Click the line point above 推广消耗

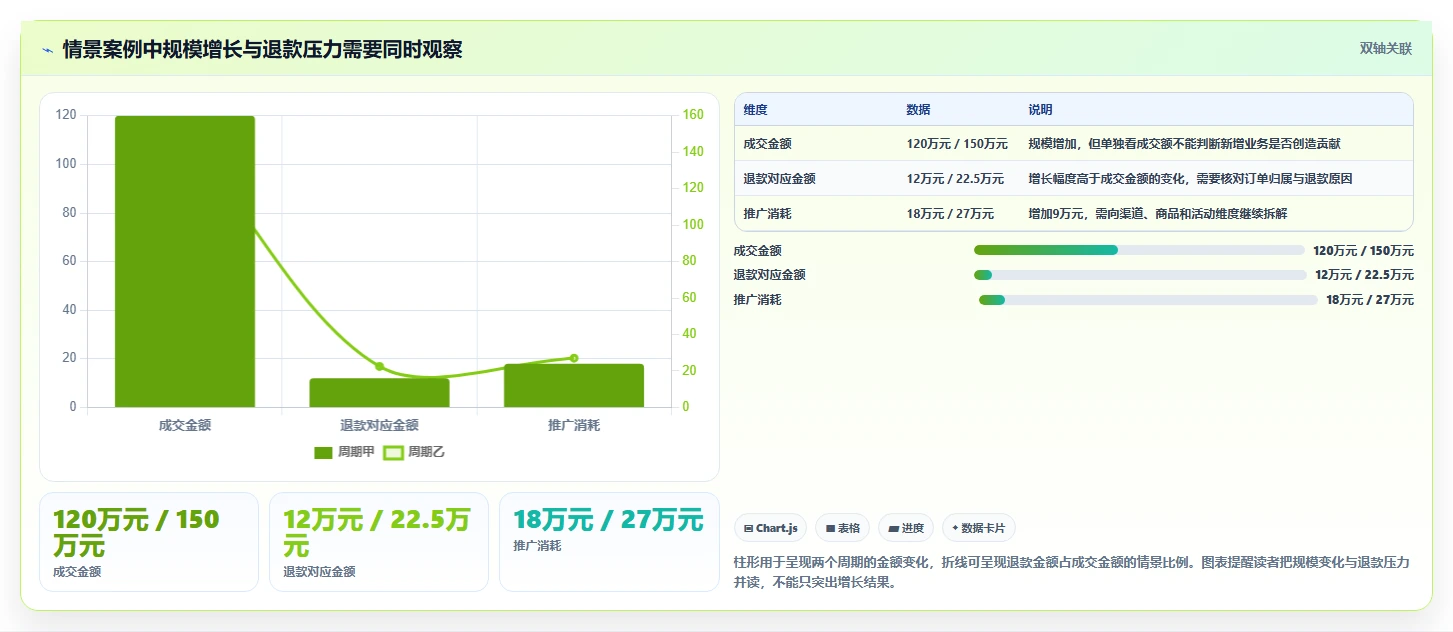574,358
